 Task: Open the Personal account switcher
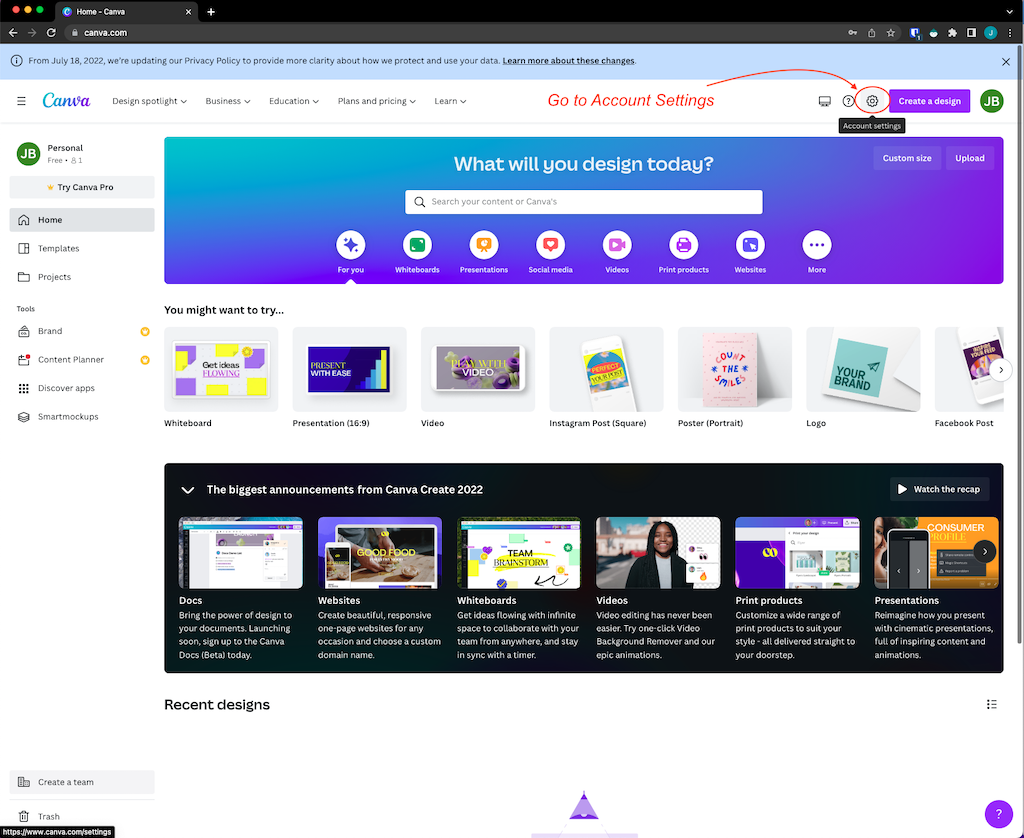[82, 153]
